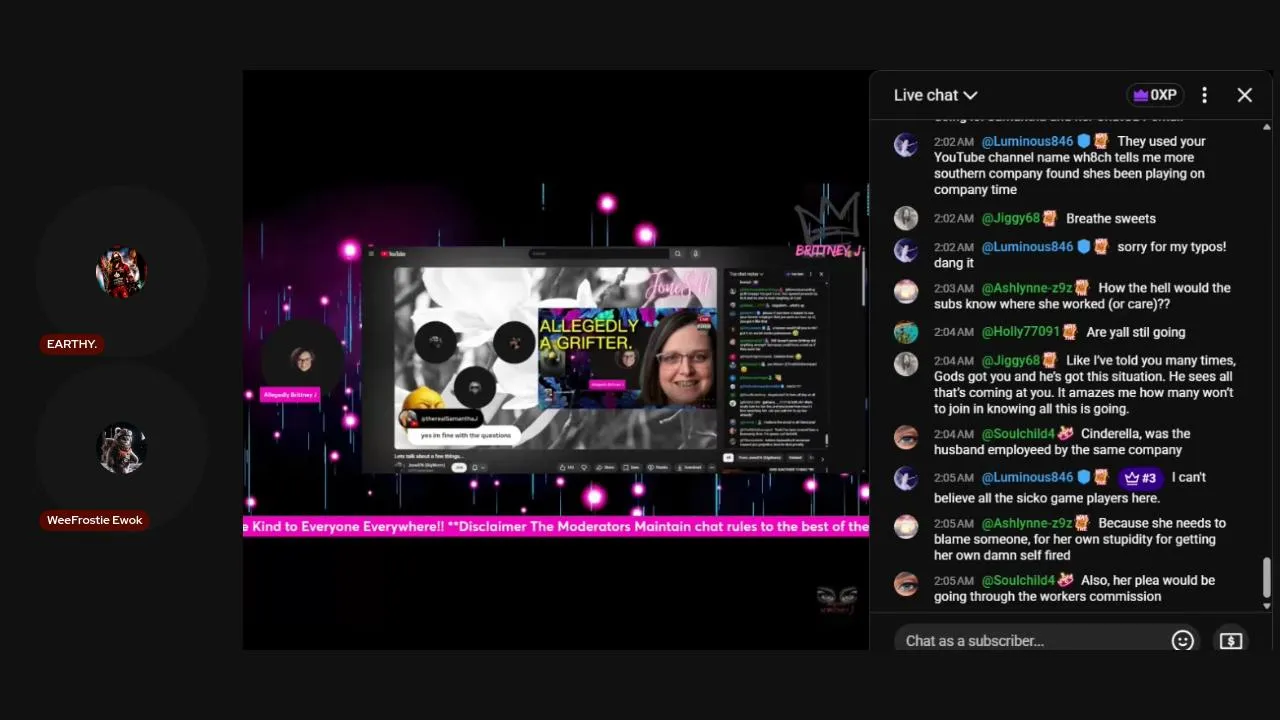Click avatar beside 'Breathe sweets' message
The width and height of the screenshot is (1280, 720).
906,219
